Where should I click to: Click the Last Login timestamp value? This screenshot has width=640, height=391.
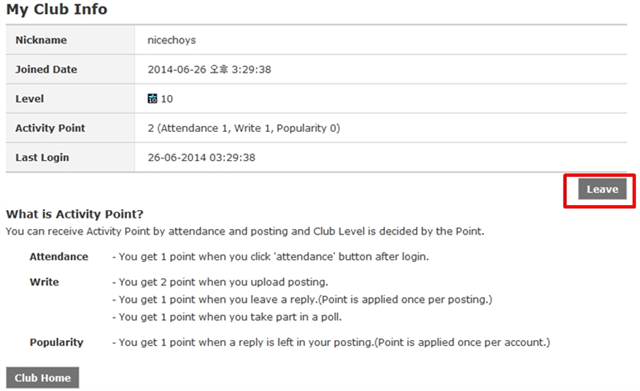(201, 158)
